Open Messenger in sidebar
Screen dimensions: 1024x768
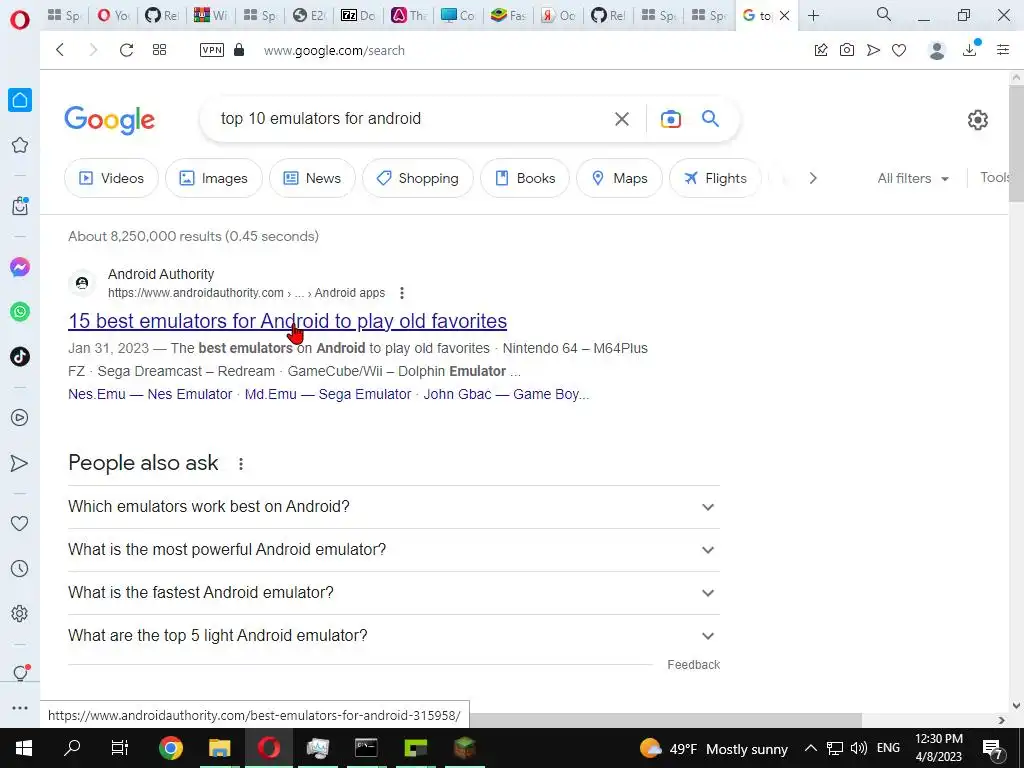pos(20,266)
